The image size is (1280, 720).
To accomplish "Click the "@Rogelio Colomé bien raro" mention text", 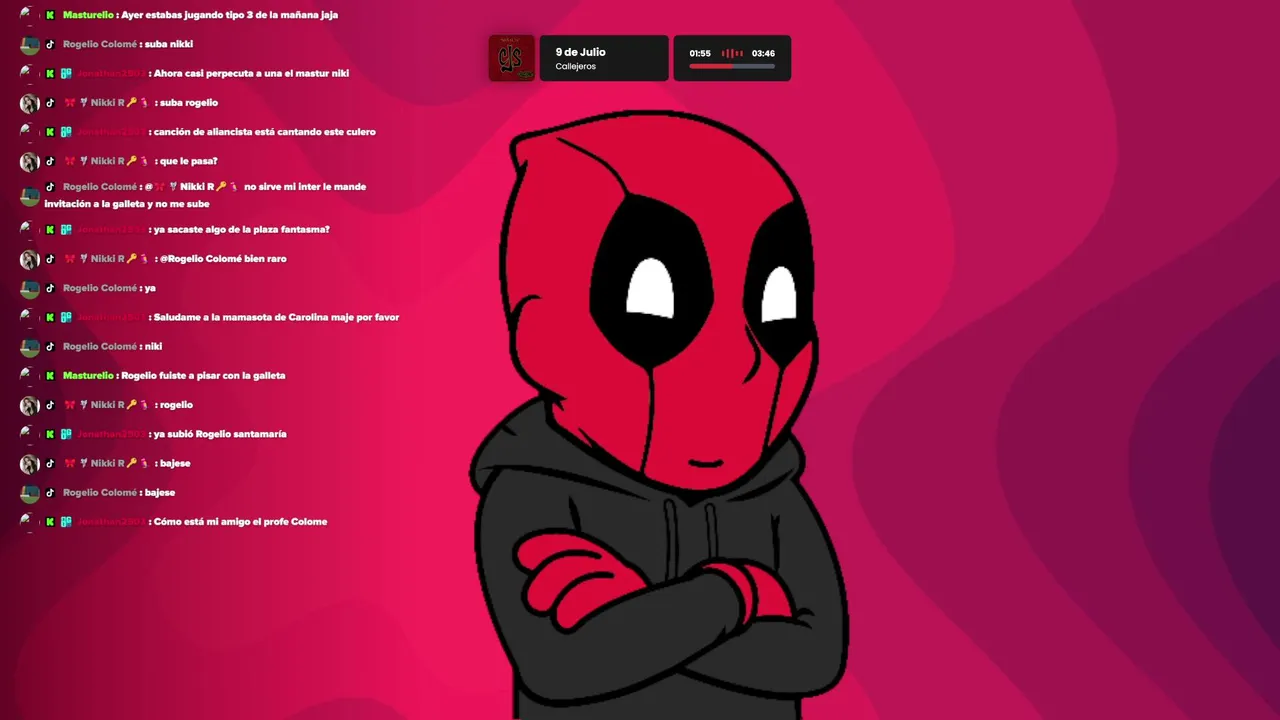I will click(x=223, y=258).
